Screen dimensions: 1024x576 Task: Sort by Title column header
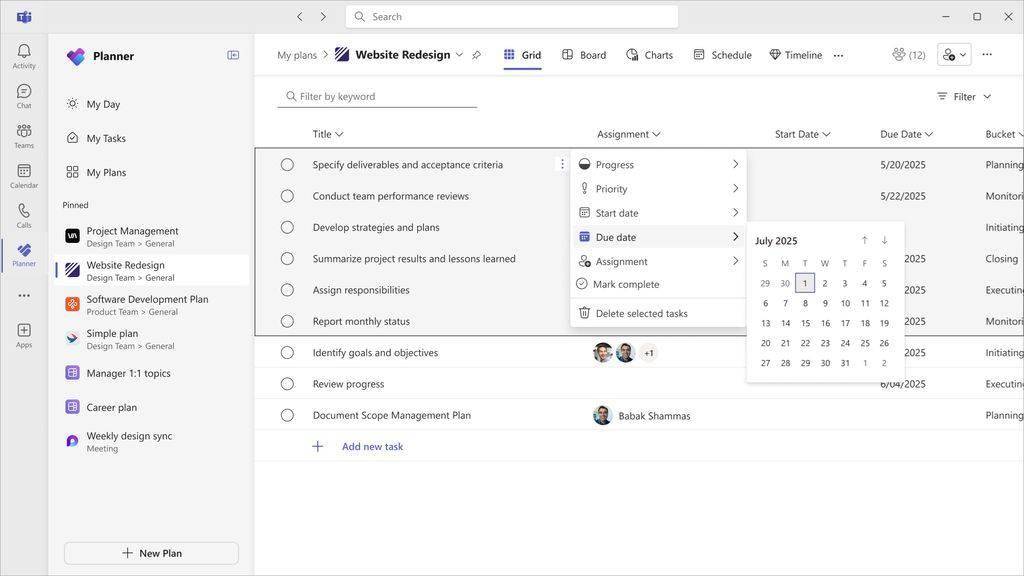click(x=328, y=134)
